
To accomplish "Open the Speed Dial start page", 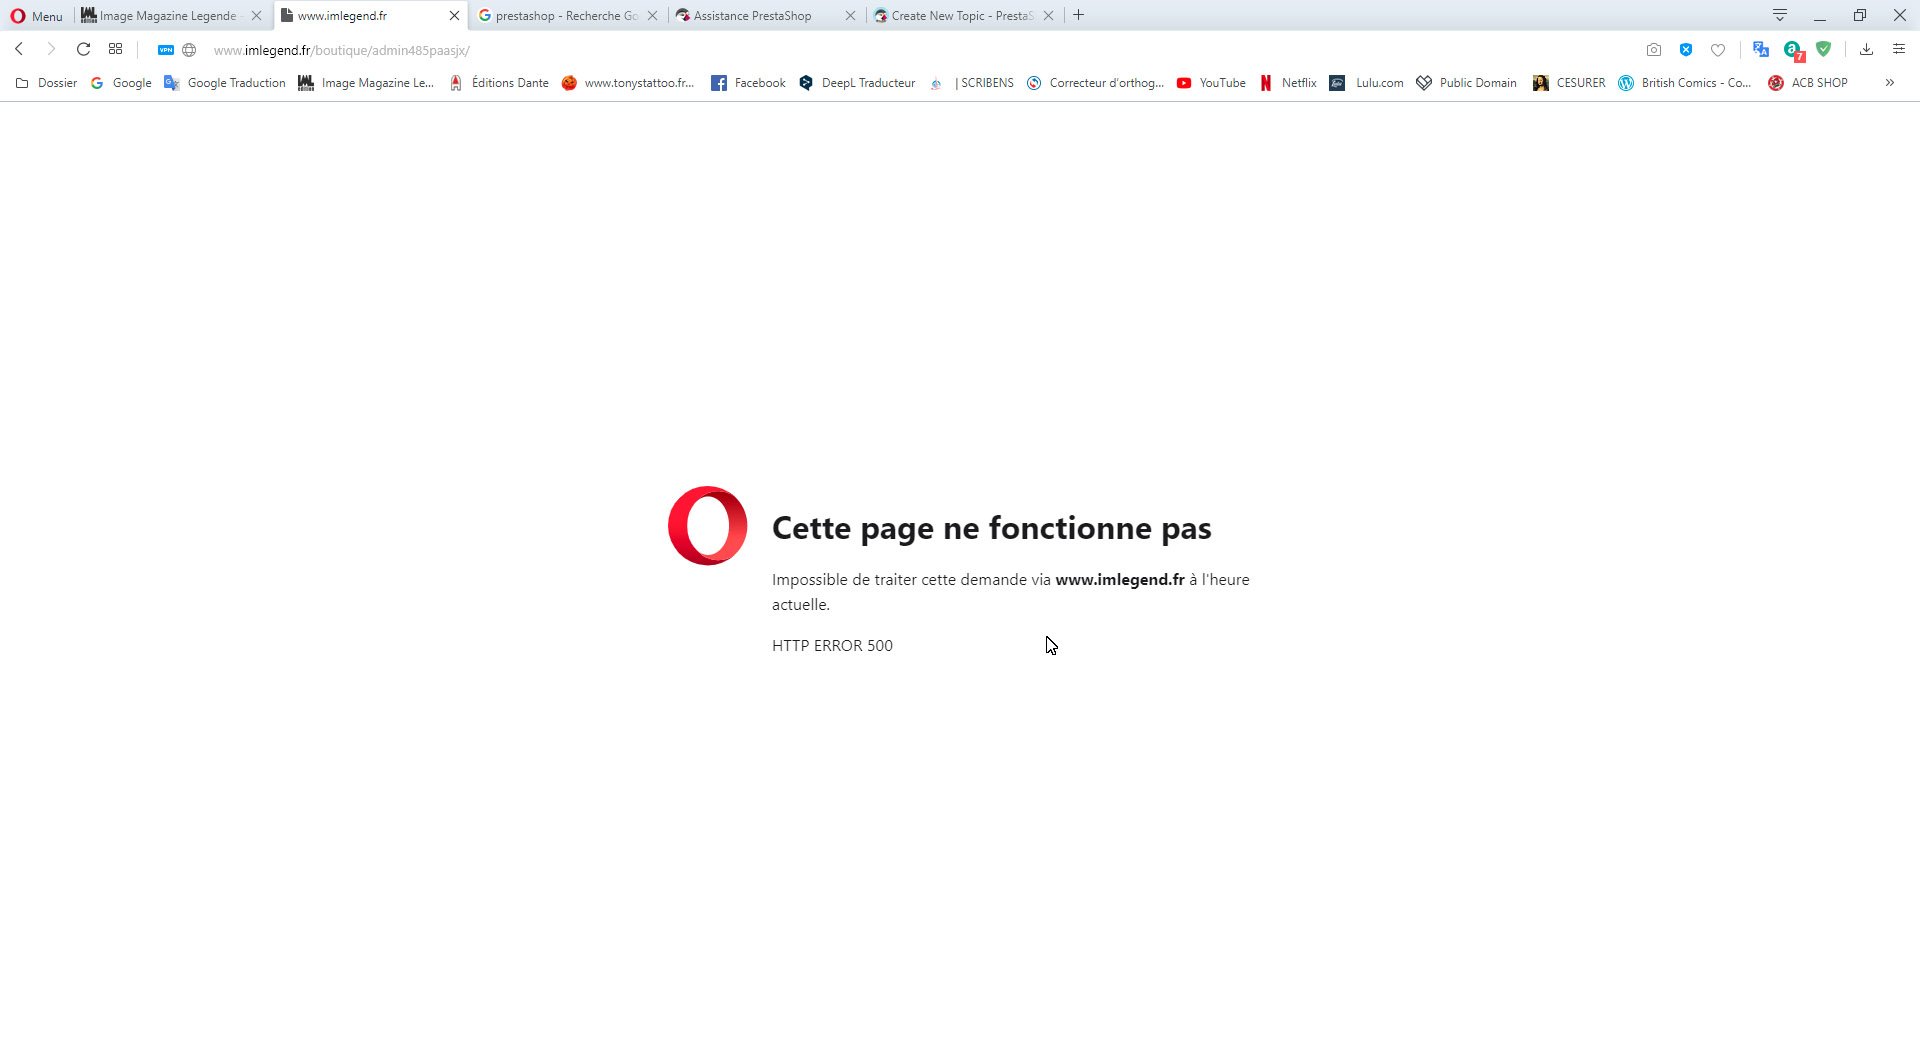I will click(x=115, y=49).
